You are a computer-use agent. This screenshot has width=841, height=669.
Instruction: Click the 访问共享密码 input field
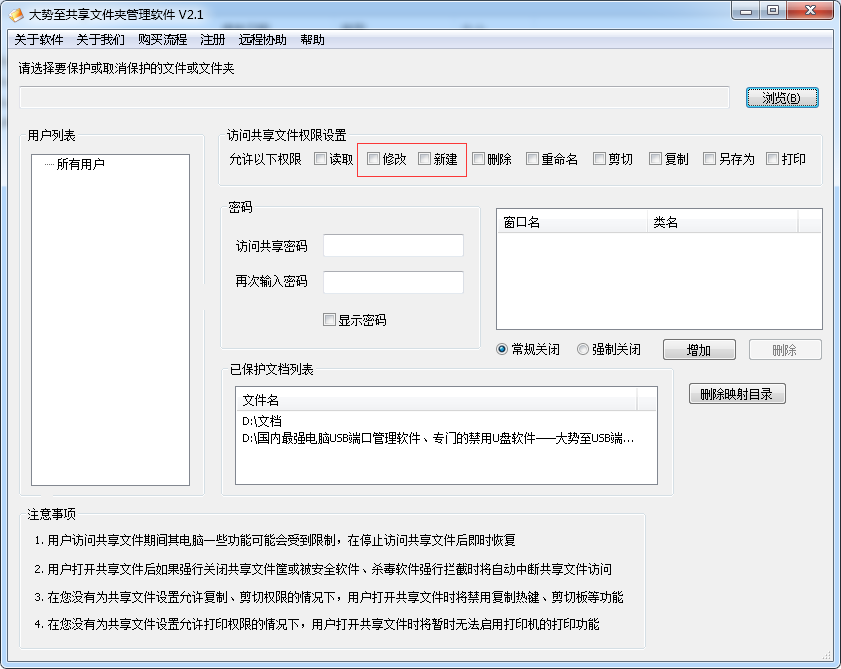[393, 246]
